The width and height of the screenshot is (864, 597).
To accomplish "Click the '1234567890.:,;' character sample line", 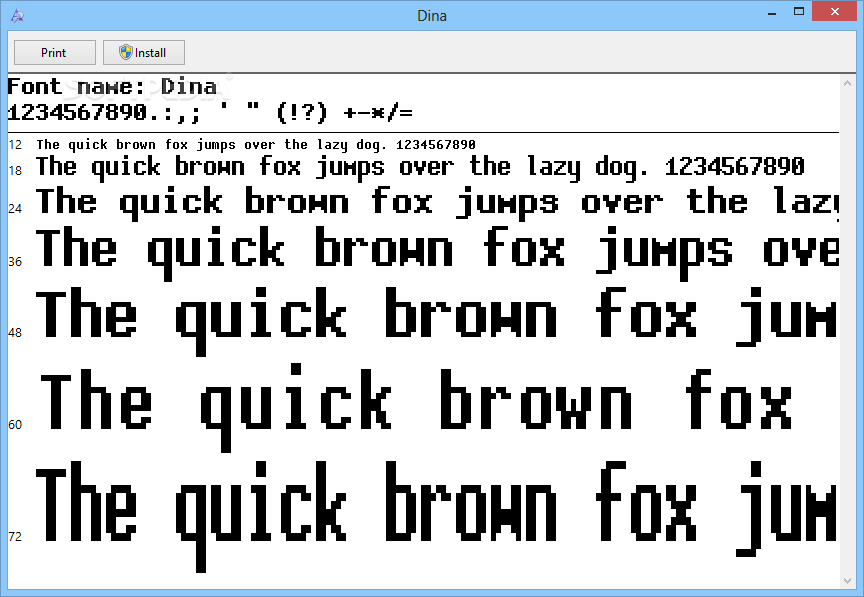I will point(210,112).
